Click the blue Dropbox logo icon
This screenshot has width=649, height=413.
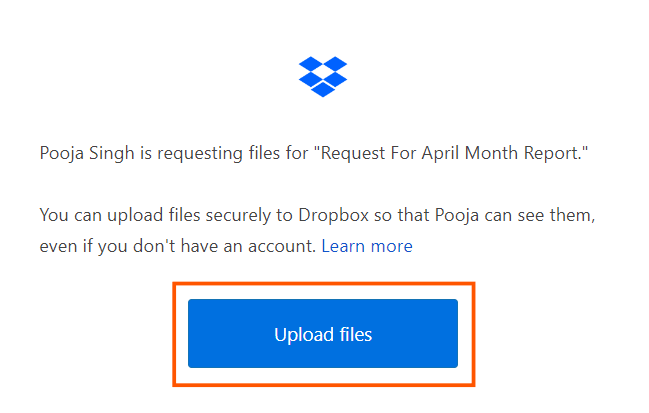[x=323, y=76]
